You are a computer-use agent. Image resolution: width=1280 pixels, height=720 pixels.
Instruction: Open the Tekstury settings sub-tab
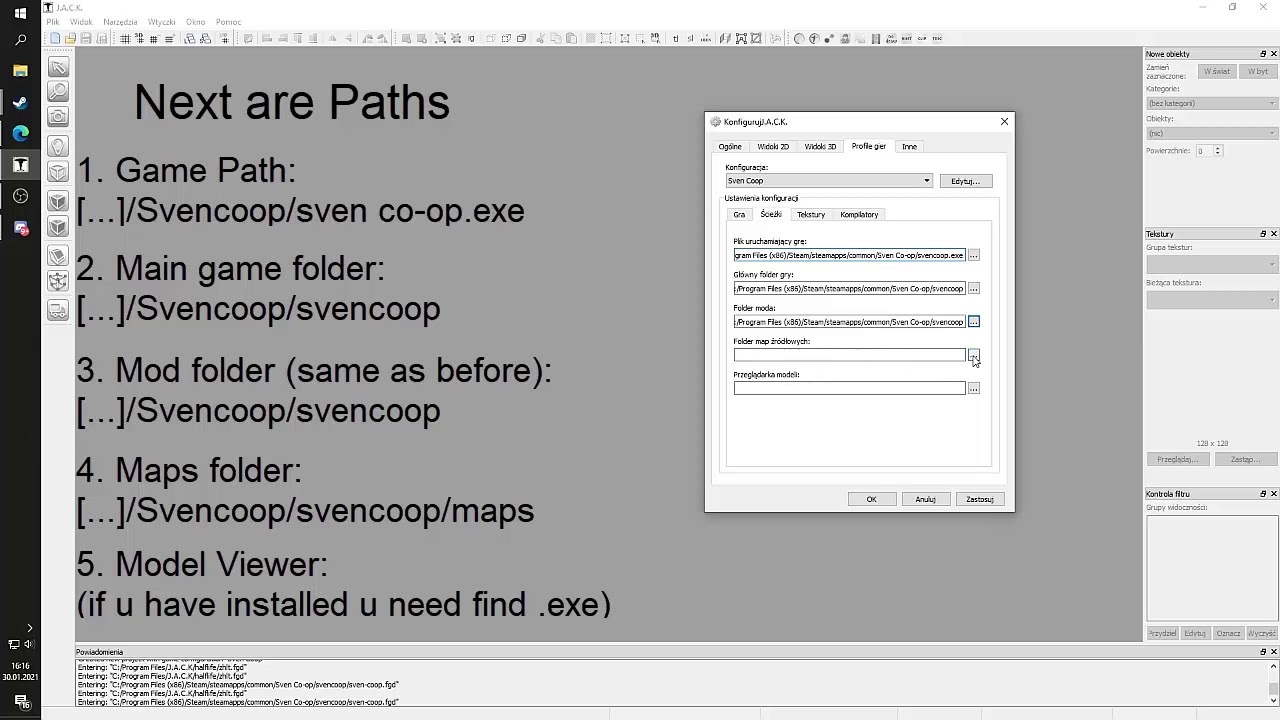point(811,215)
